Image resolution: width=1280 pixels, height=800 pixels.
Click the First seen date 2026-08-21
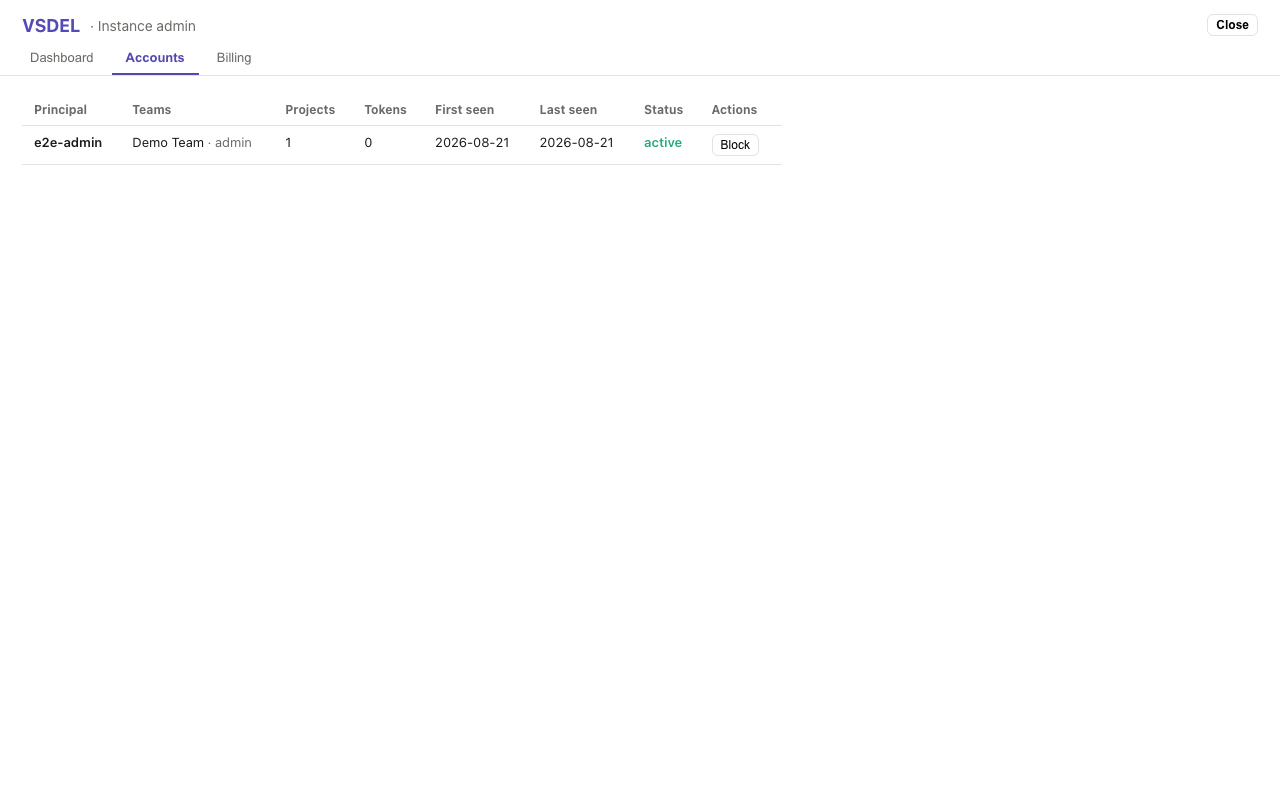pos(472,143)
